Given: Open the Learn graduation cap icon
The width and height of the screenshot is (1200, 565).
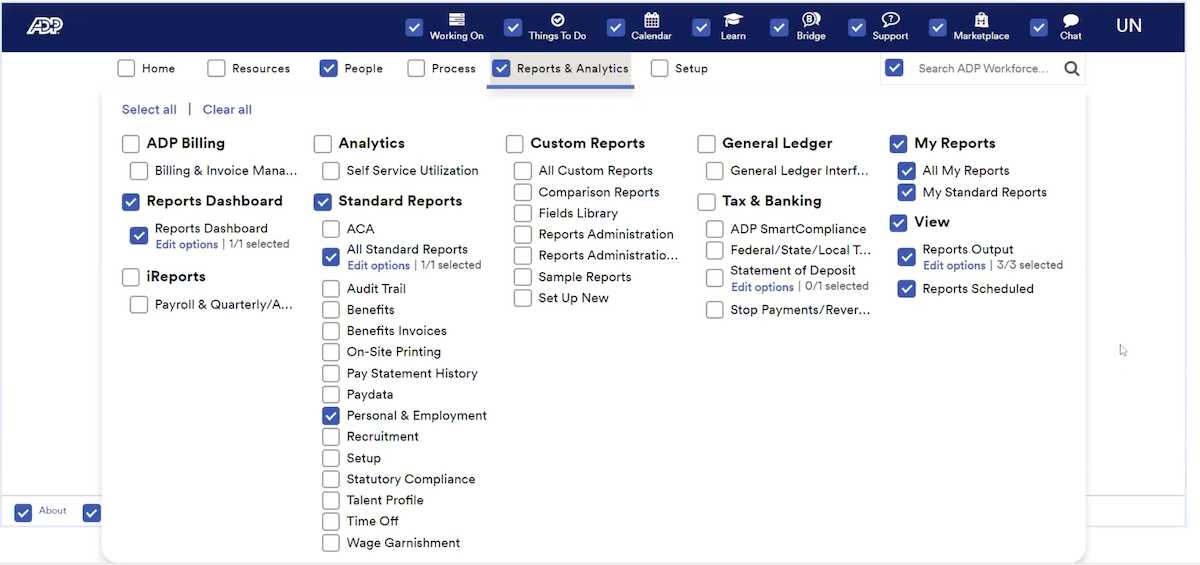Looking at the screenshot, I should tap(733, 20).
